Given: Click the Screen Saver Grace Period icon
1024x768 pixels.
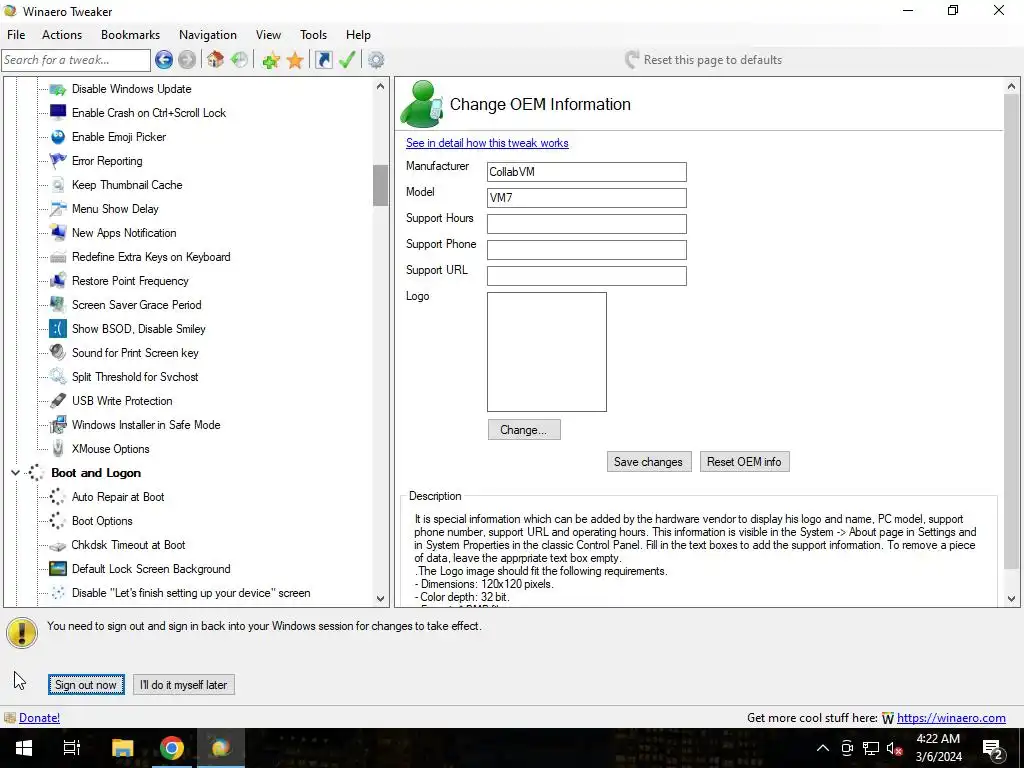Looking at the screenshot, I should tap(57, 304).
